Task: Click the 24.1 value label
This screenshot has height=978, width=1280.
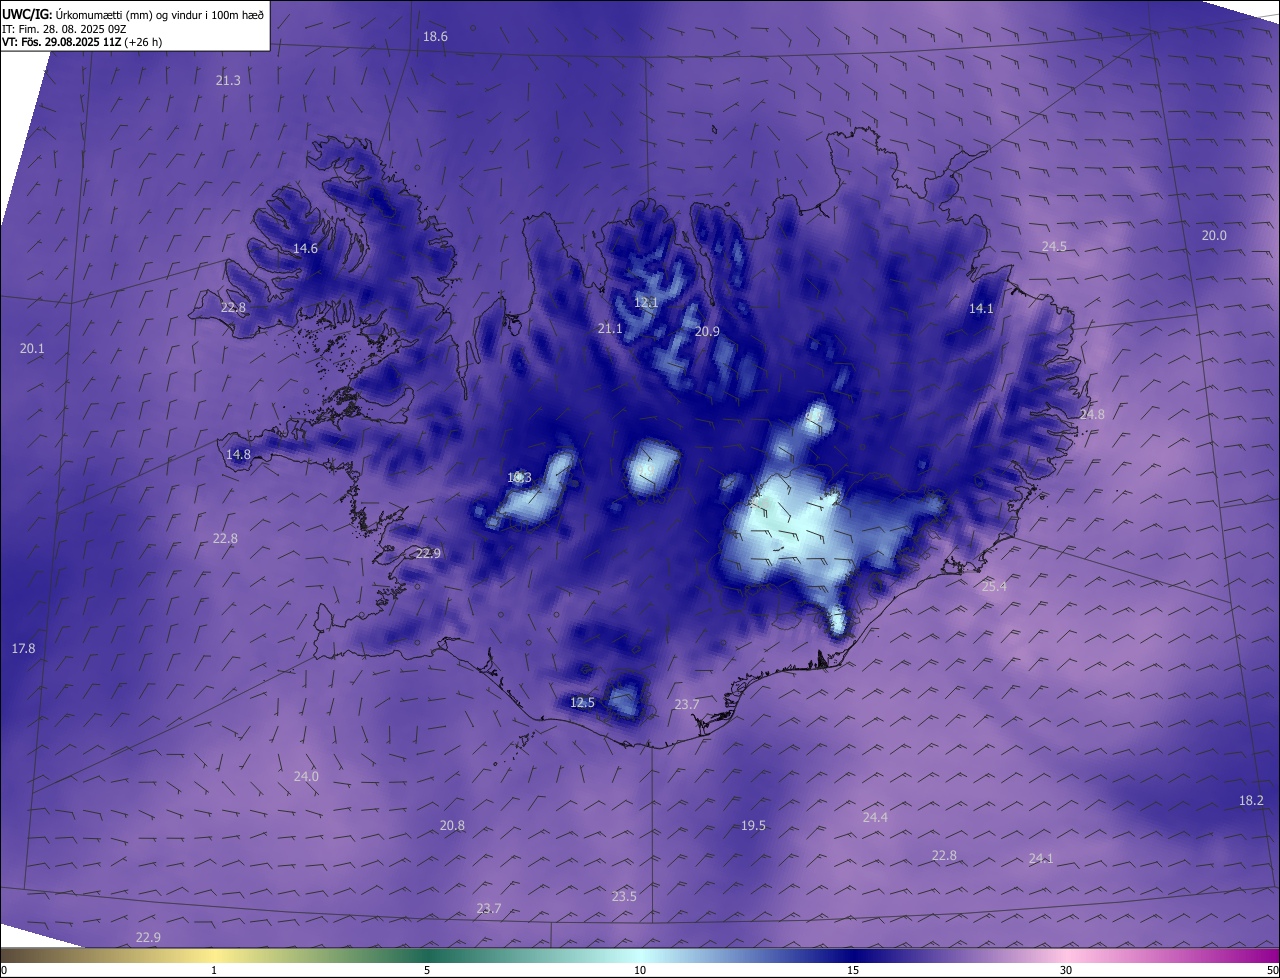Action: point(1041,858)
